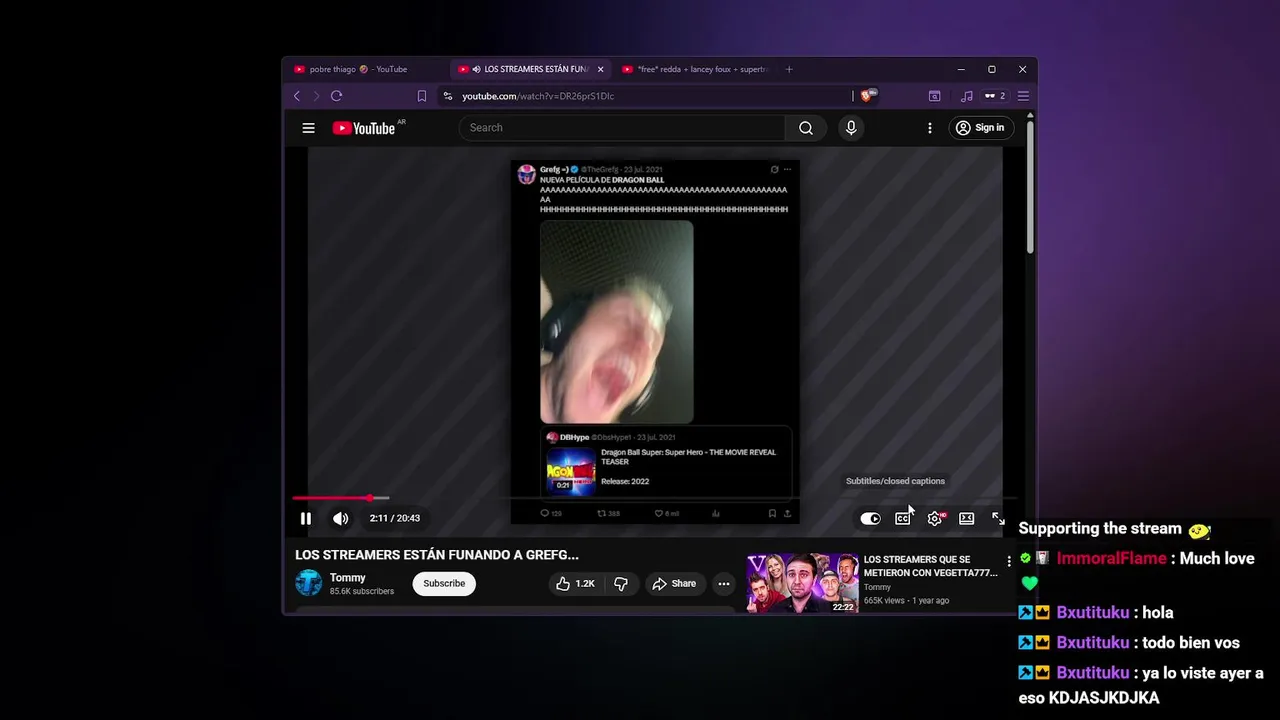The width and height of the screenshot is (1280, 720).
Task: Click the '85.6K subscribers' text
Action: click(362, 592)
